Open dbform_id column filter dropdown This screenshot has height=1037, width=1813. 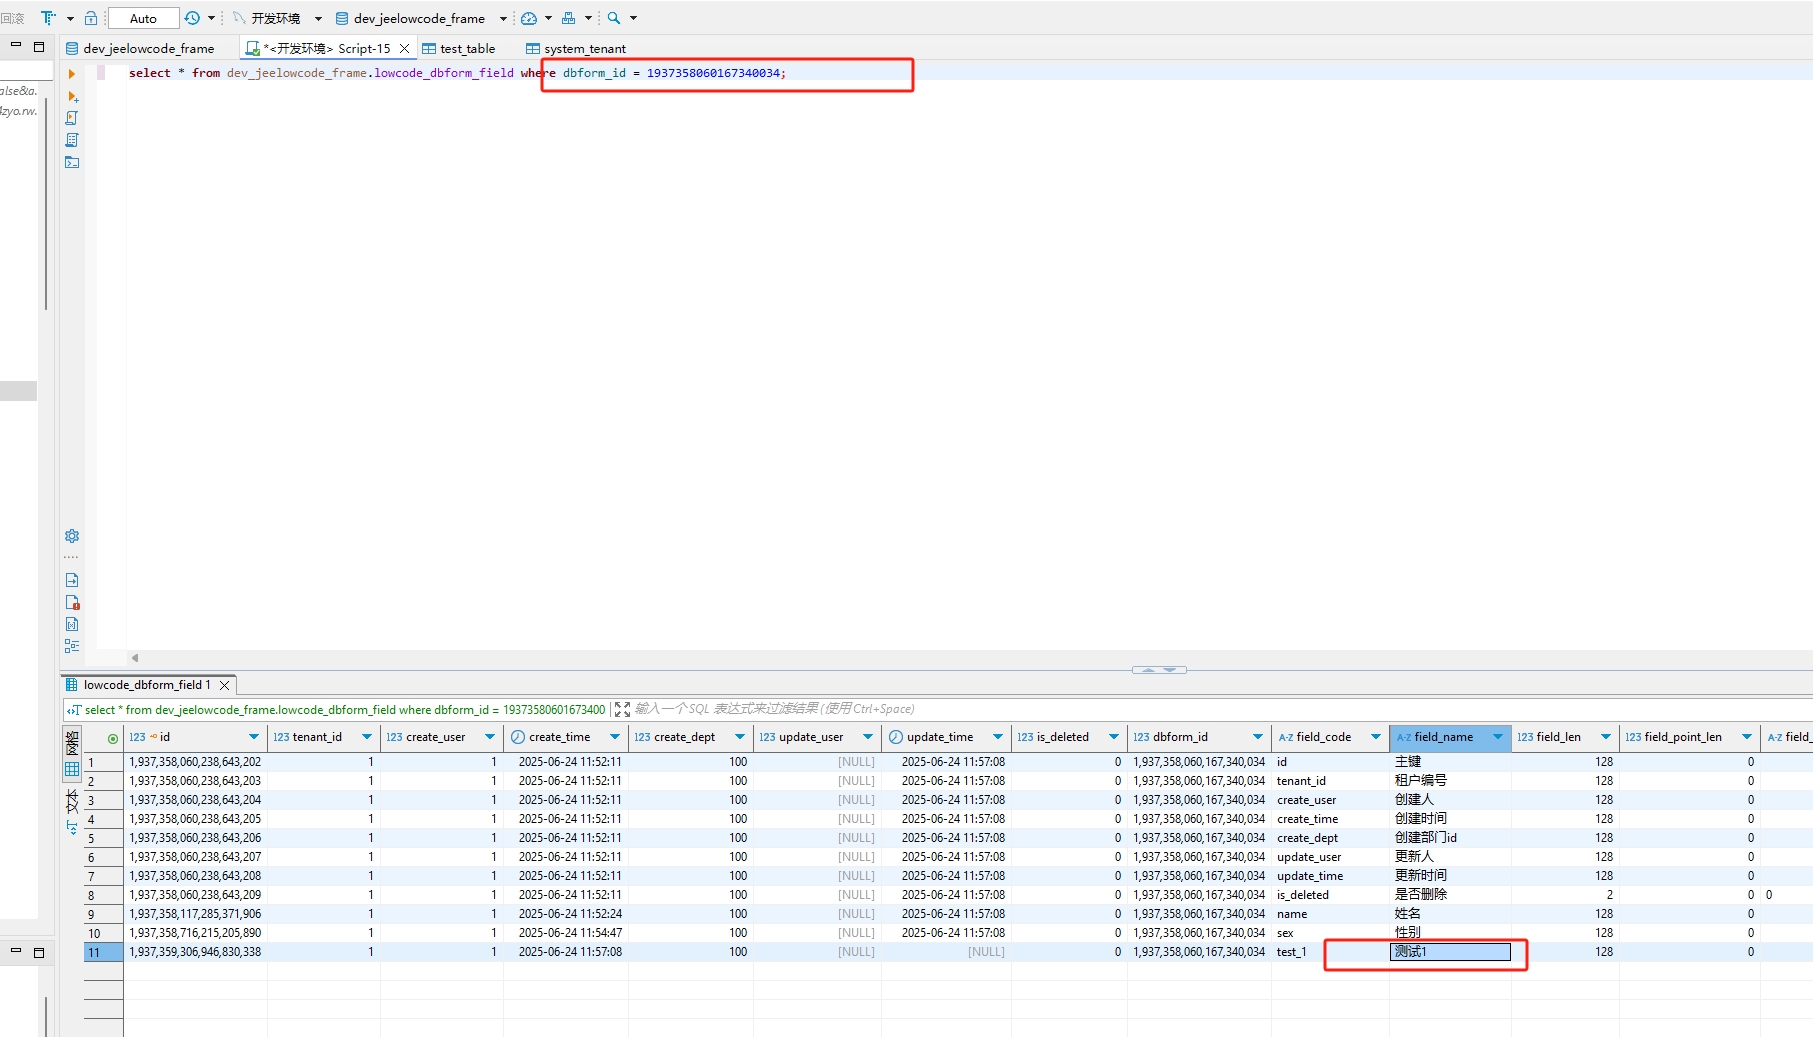1258,737
